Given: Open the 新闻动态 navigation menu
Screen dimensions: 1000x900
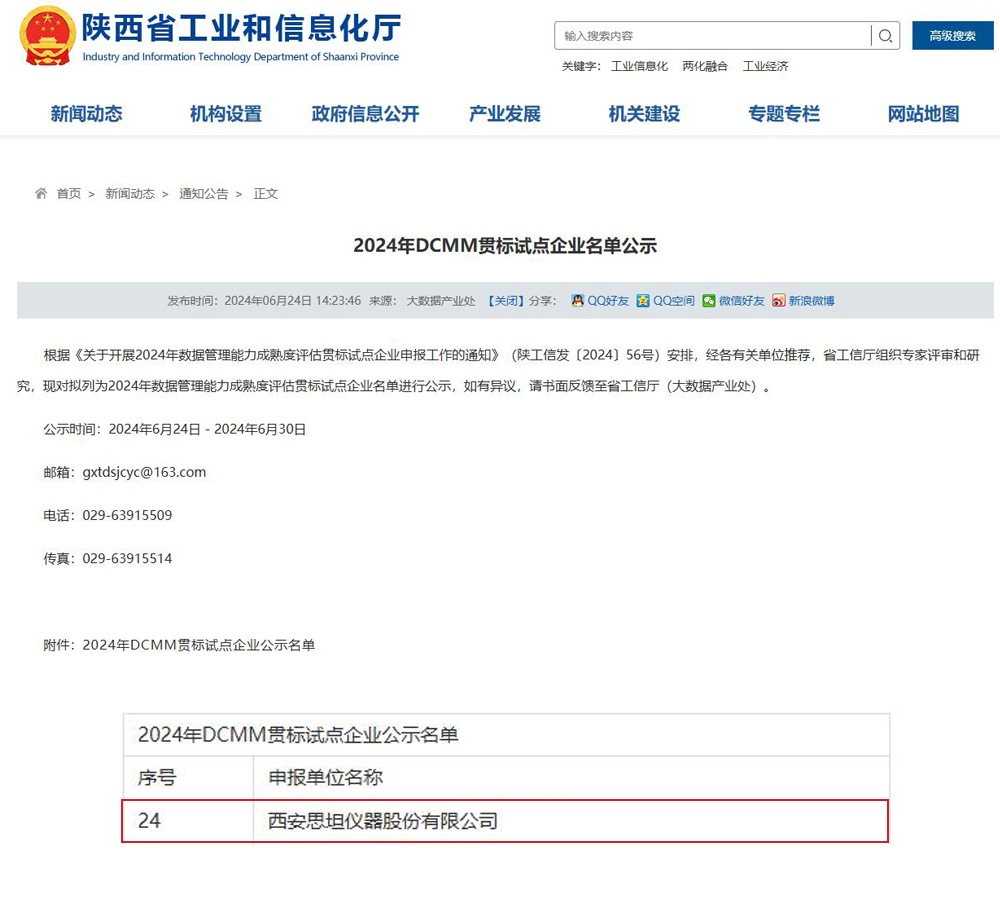Looking at the screenshot, I should pos(86,114).
